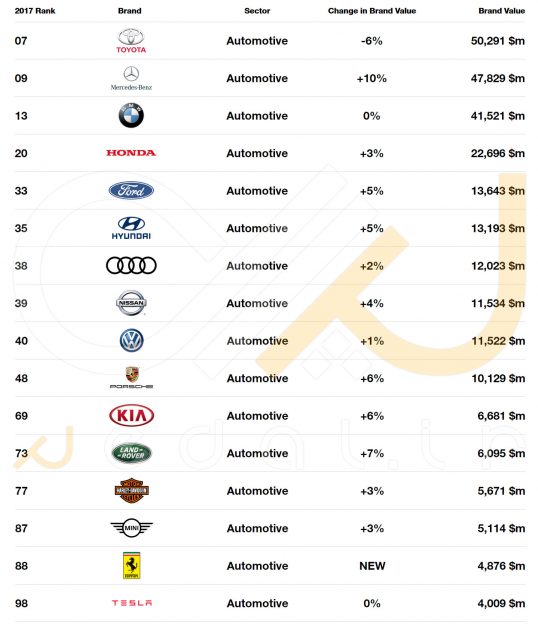Screen dimensions: 538x632
Task: Select the blue Ford oval logo
Action: [131, 190]
